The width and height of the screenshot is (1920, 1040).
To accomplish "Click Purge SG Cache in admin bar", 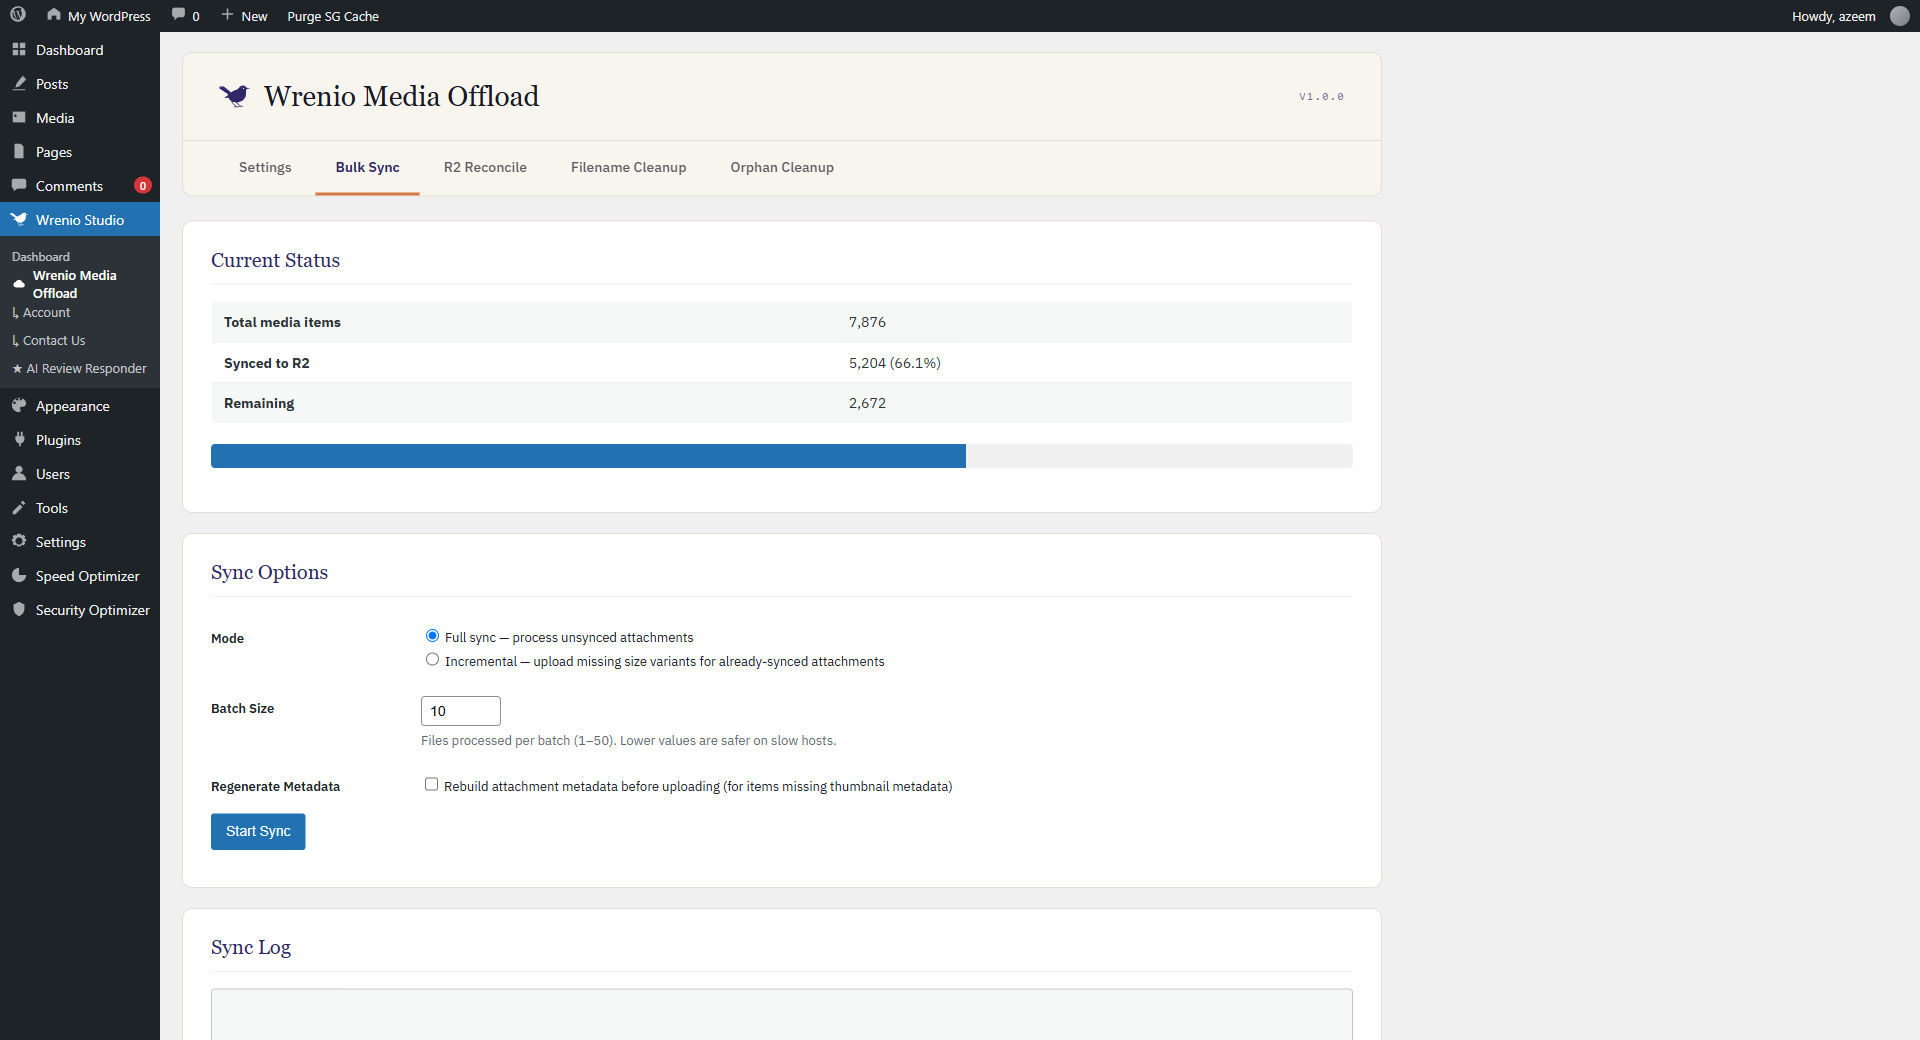I will [333, 16].
